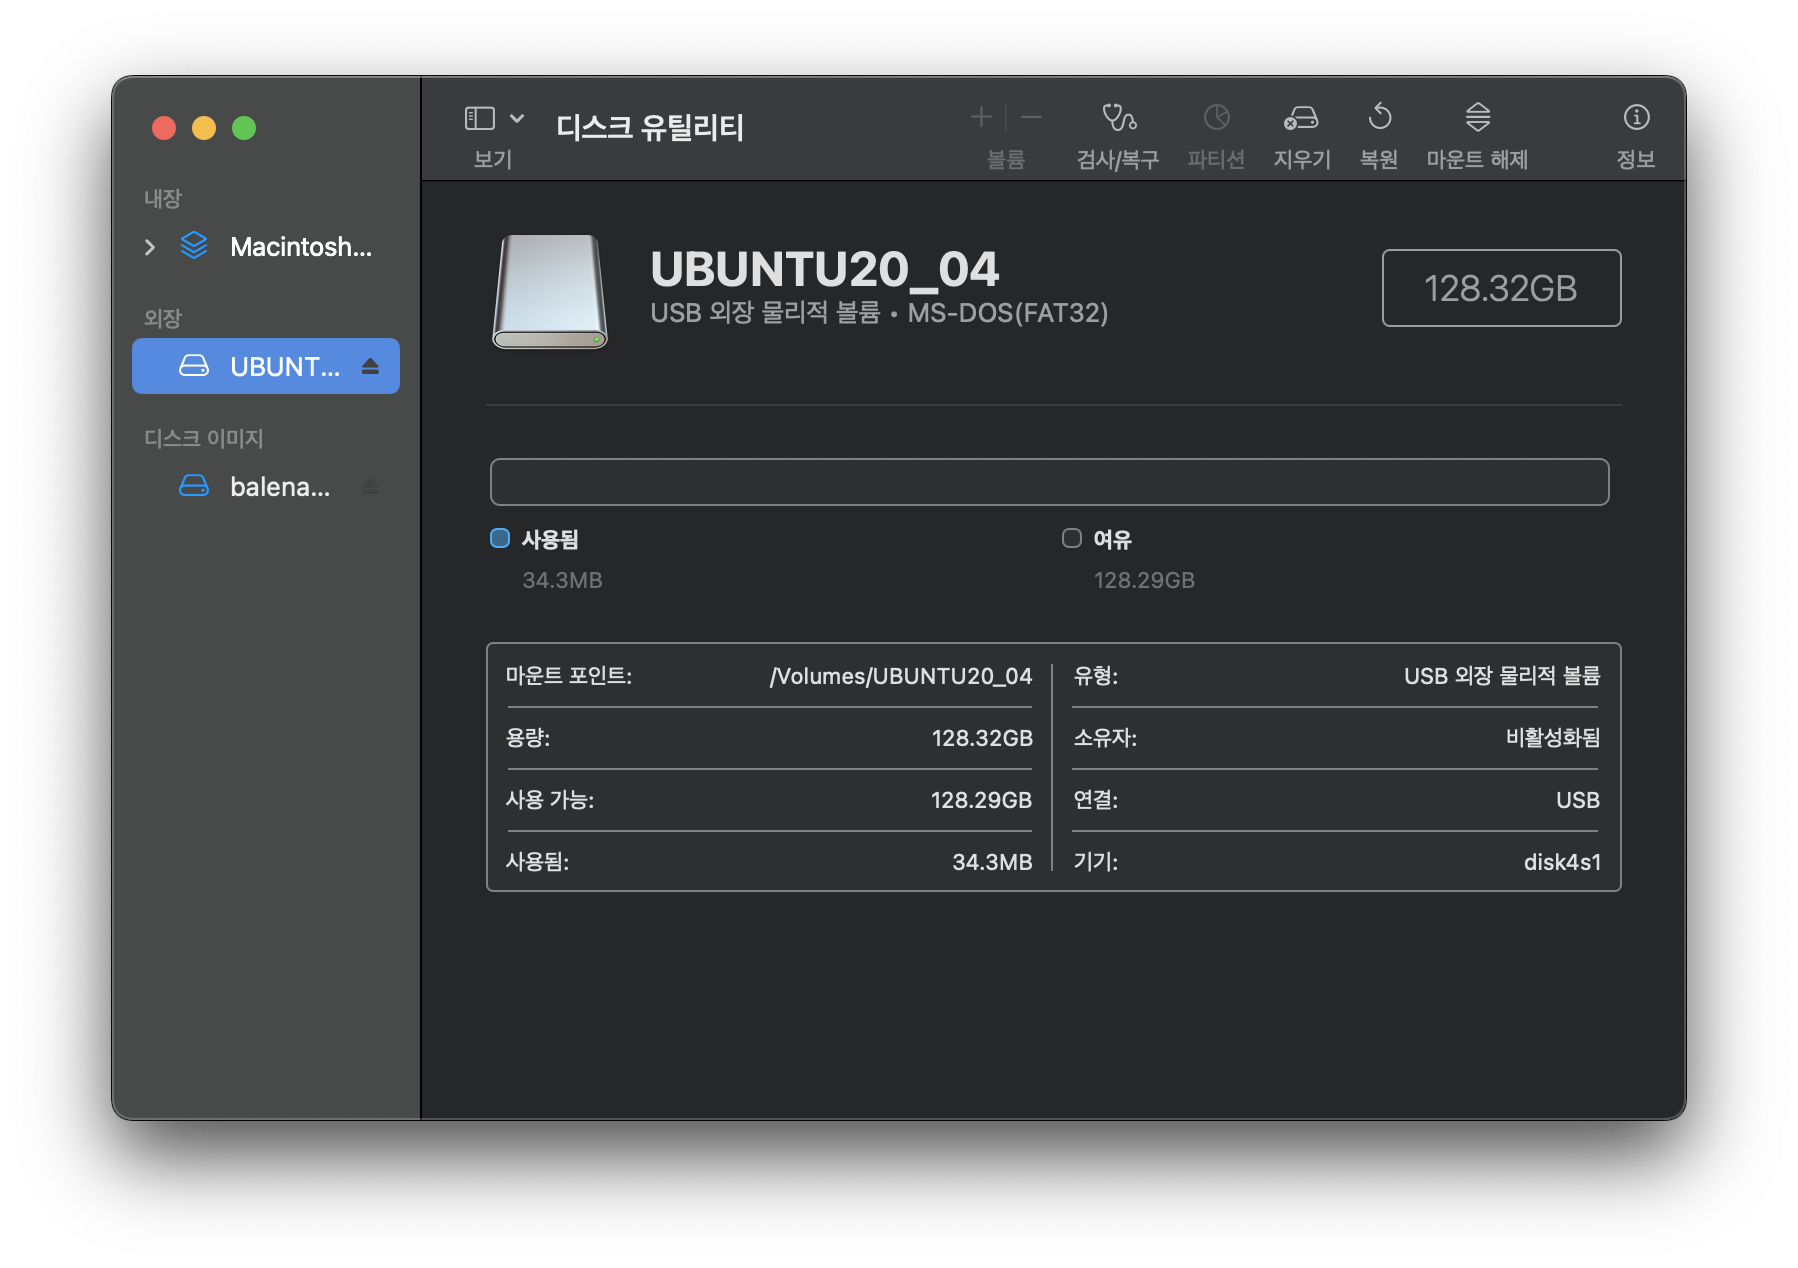Screen dimensions: 1798x1268
Task: Click the 여유 legend swatch
Action: pyautogui.click(x=1072, y=538)
